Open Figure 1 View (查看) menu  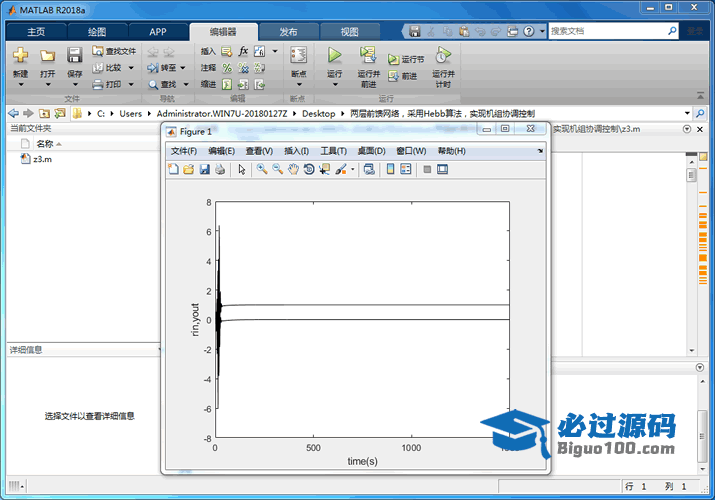(x=259, y=151)
